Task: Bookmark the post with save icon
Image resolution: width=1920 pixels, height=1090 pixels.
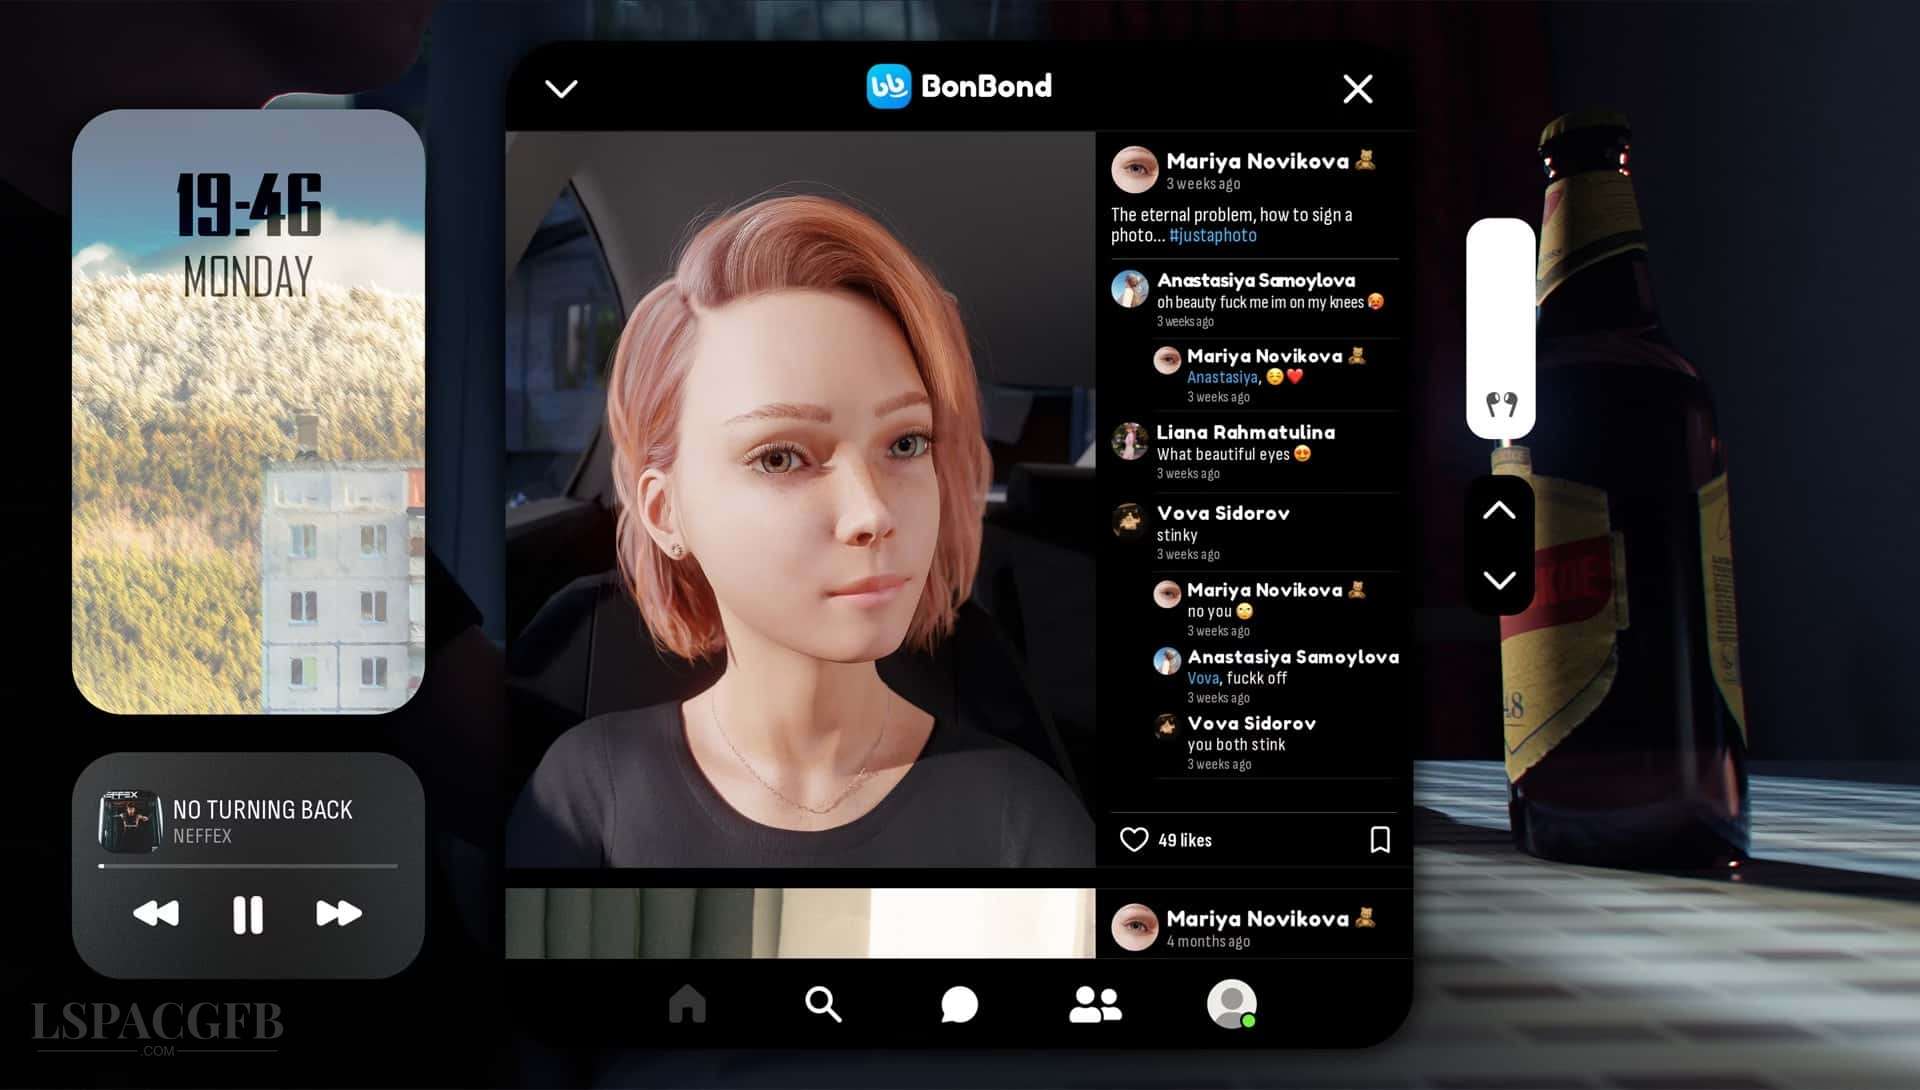Action: coord(1380,840)
